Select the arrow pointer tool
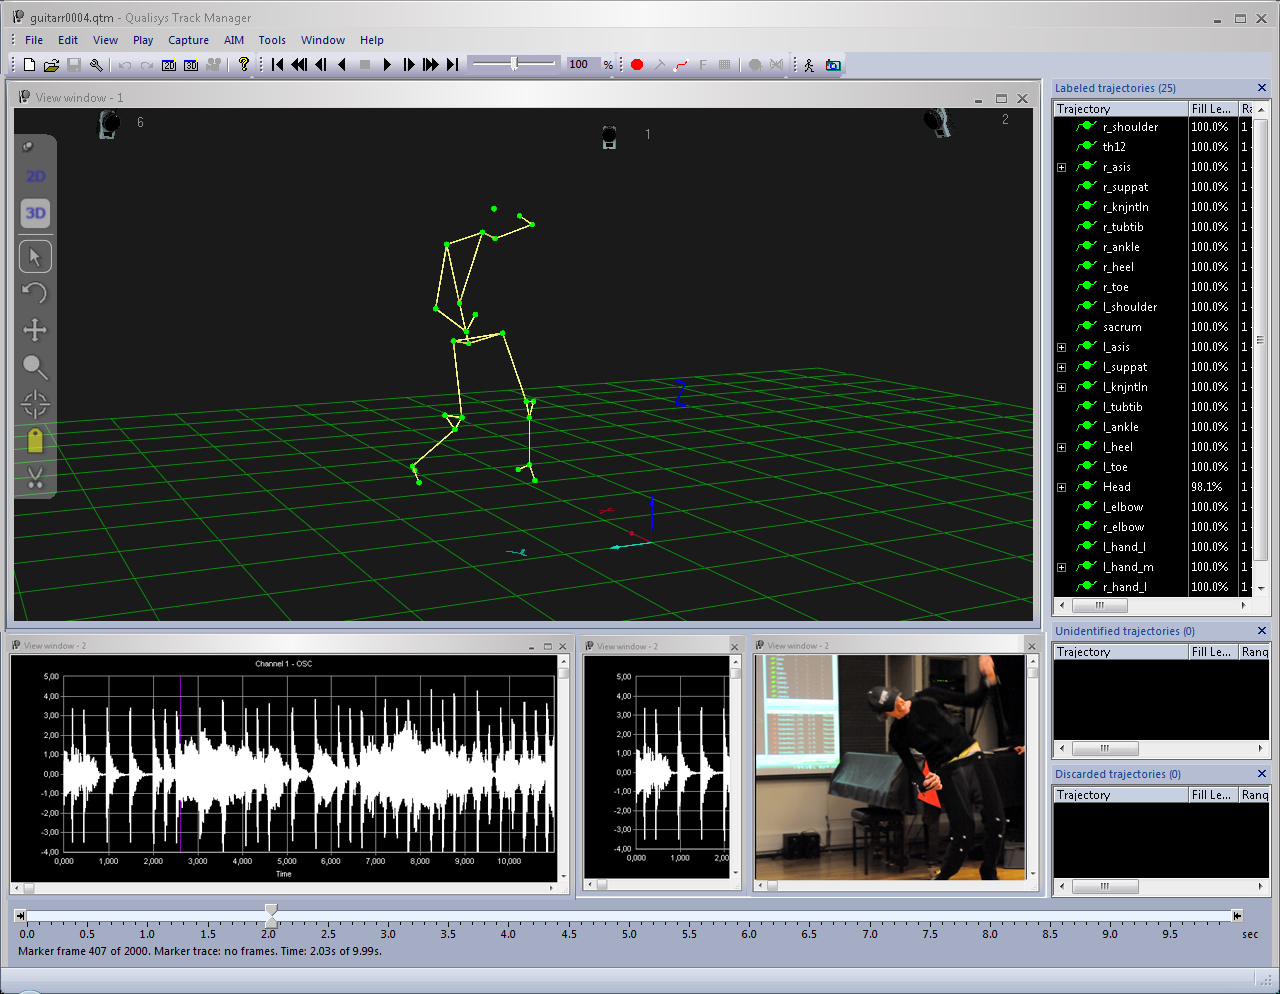Image resolution: width=1280 pixels, height=994 pixels. pos(35,257)
